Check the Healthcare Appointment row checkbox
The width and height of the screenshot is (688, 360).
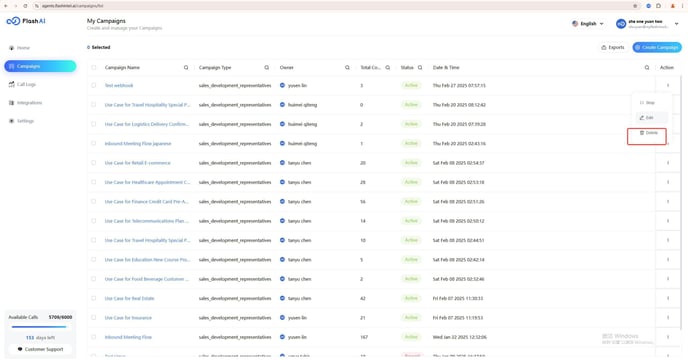93,182
